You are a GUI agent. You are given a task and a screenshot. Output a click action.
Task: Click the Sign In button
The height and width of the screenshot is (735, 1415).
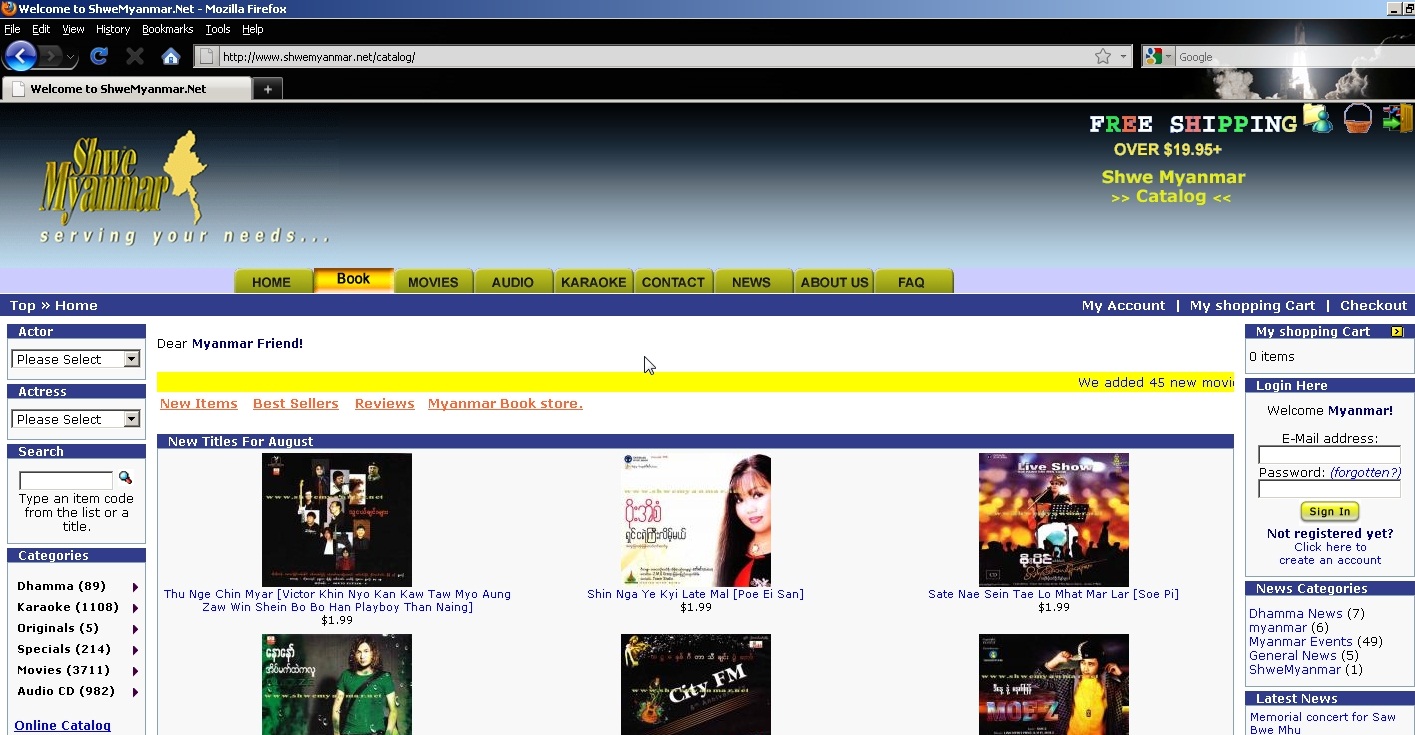coord(1330,511)
